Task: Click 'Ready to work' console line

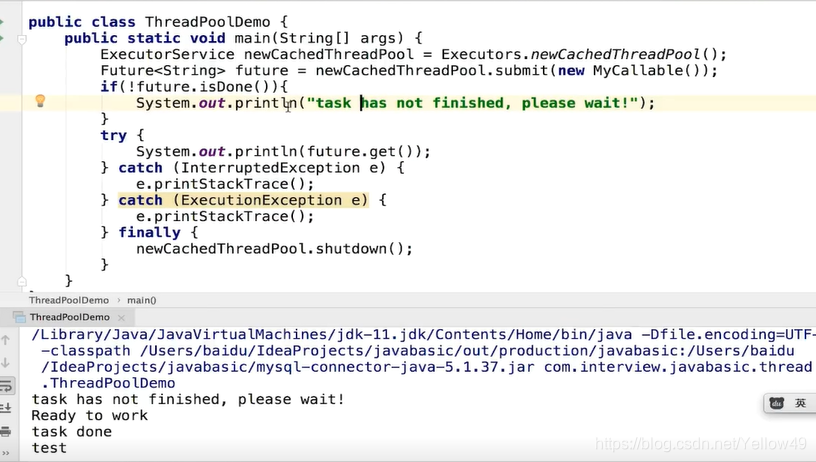Action: pyautogui.click(x=90, y=416)
